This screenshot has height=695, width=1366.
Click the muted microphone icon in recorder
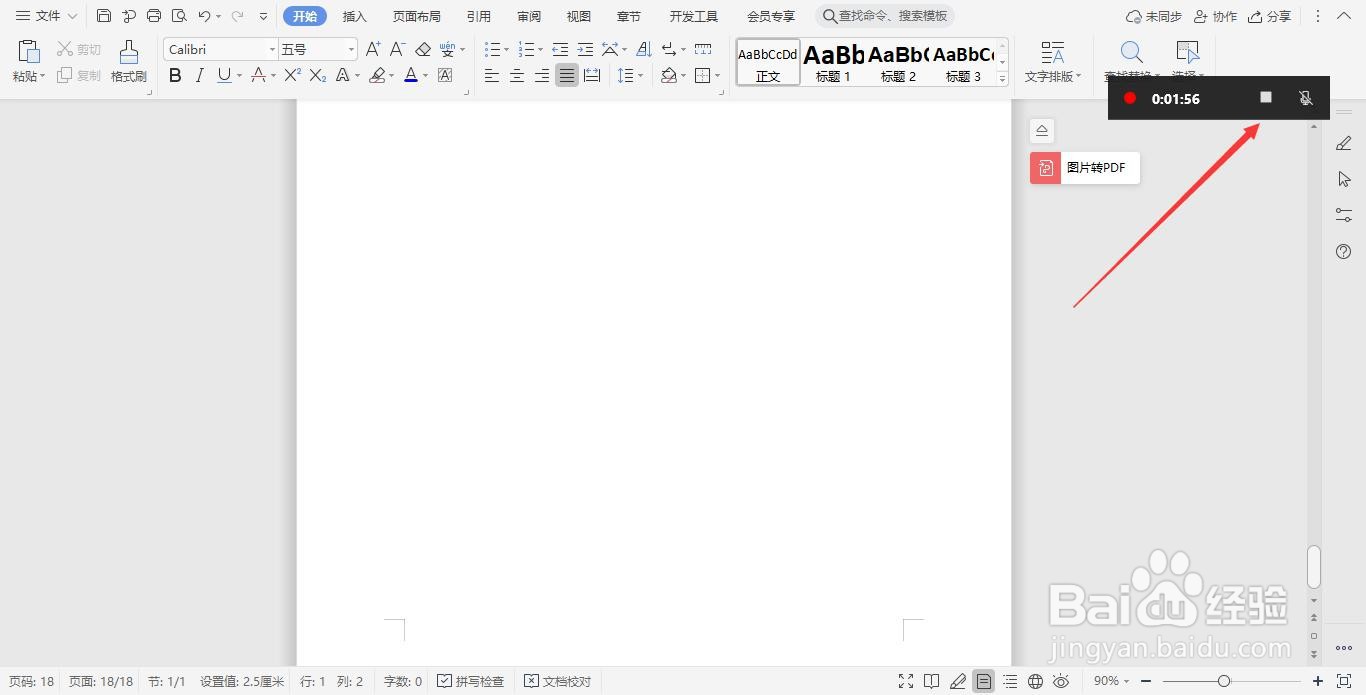coord(1305,98)
